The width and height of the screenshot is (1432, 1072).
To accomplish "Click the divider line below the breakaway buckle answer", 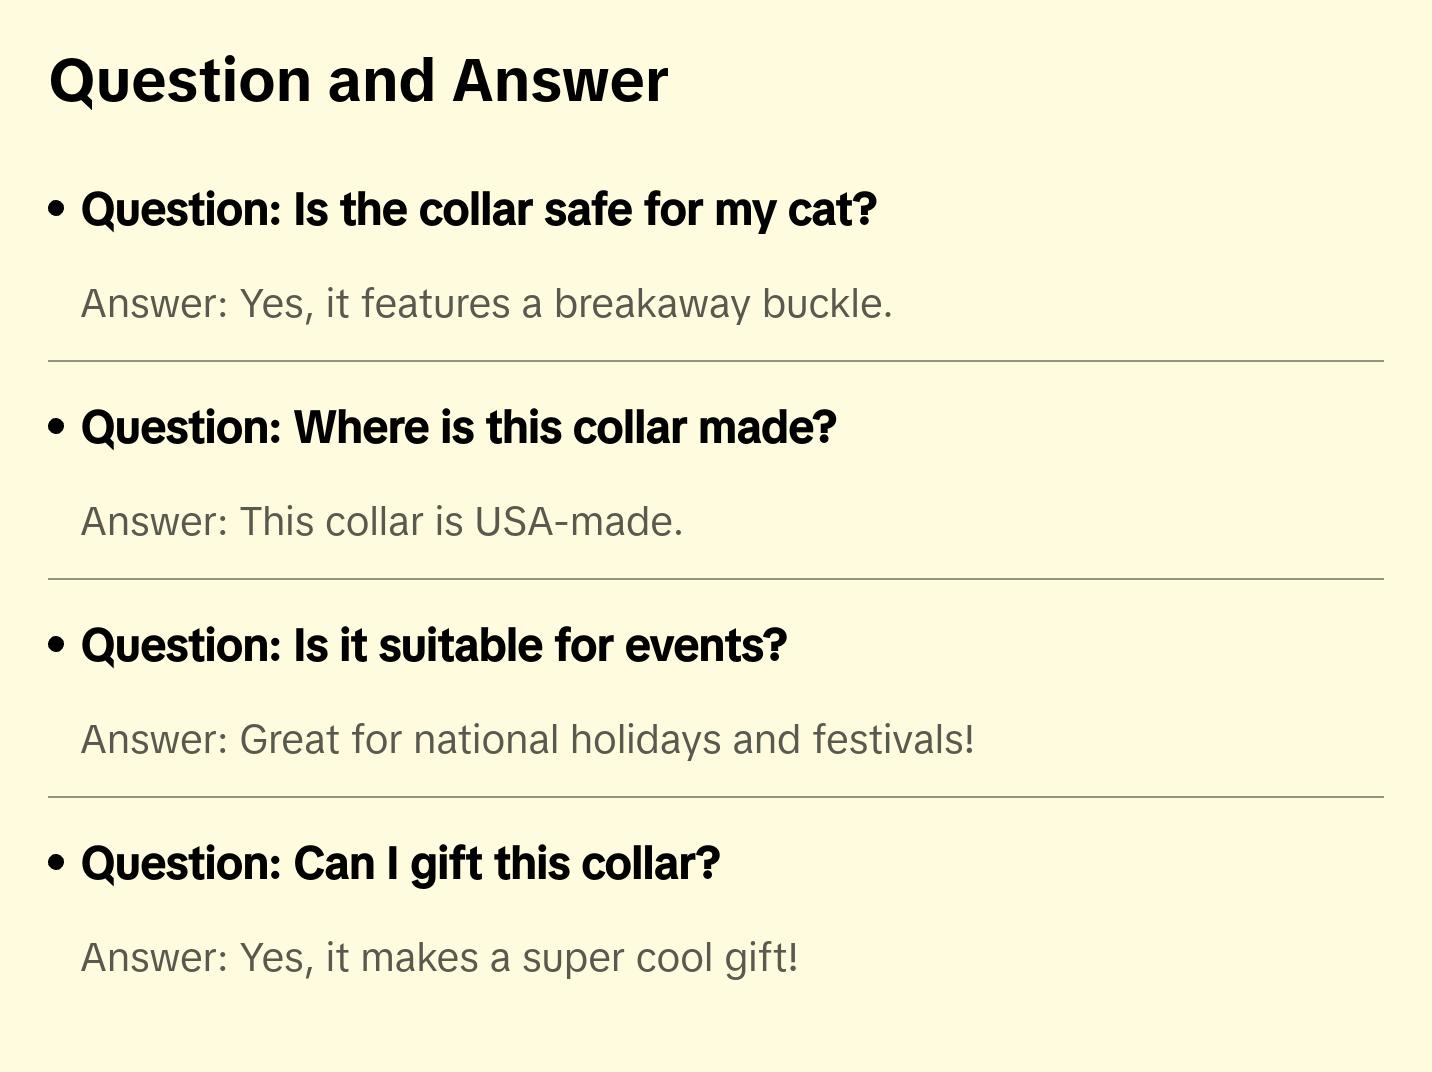I will (x=716, y=361).
